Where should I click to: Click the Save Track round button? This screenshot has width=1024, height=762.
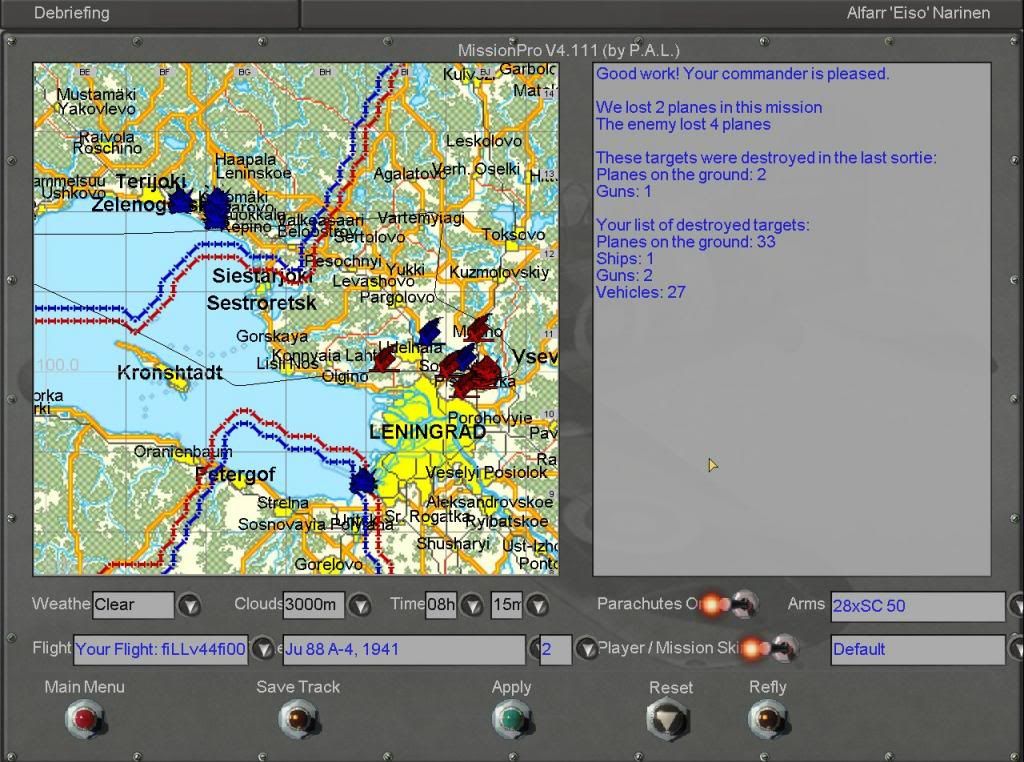[x=297, y=718]
